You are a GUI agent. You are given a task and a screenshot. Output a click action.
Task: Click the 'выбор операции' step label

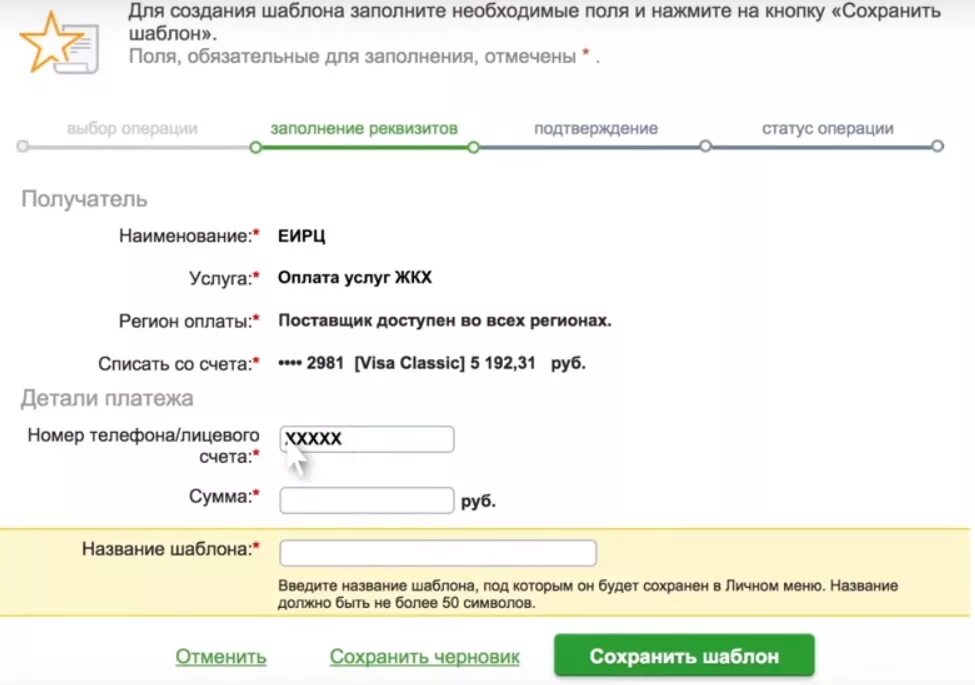132,128
